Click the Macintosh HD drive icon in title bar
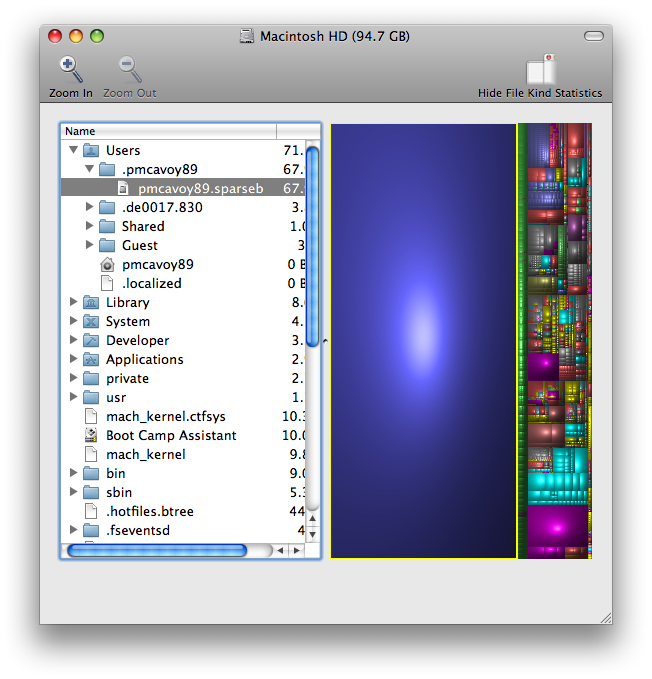 [247, 36]
